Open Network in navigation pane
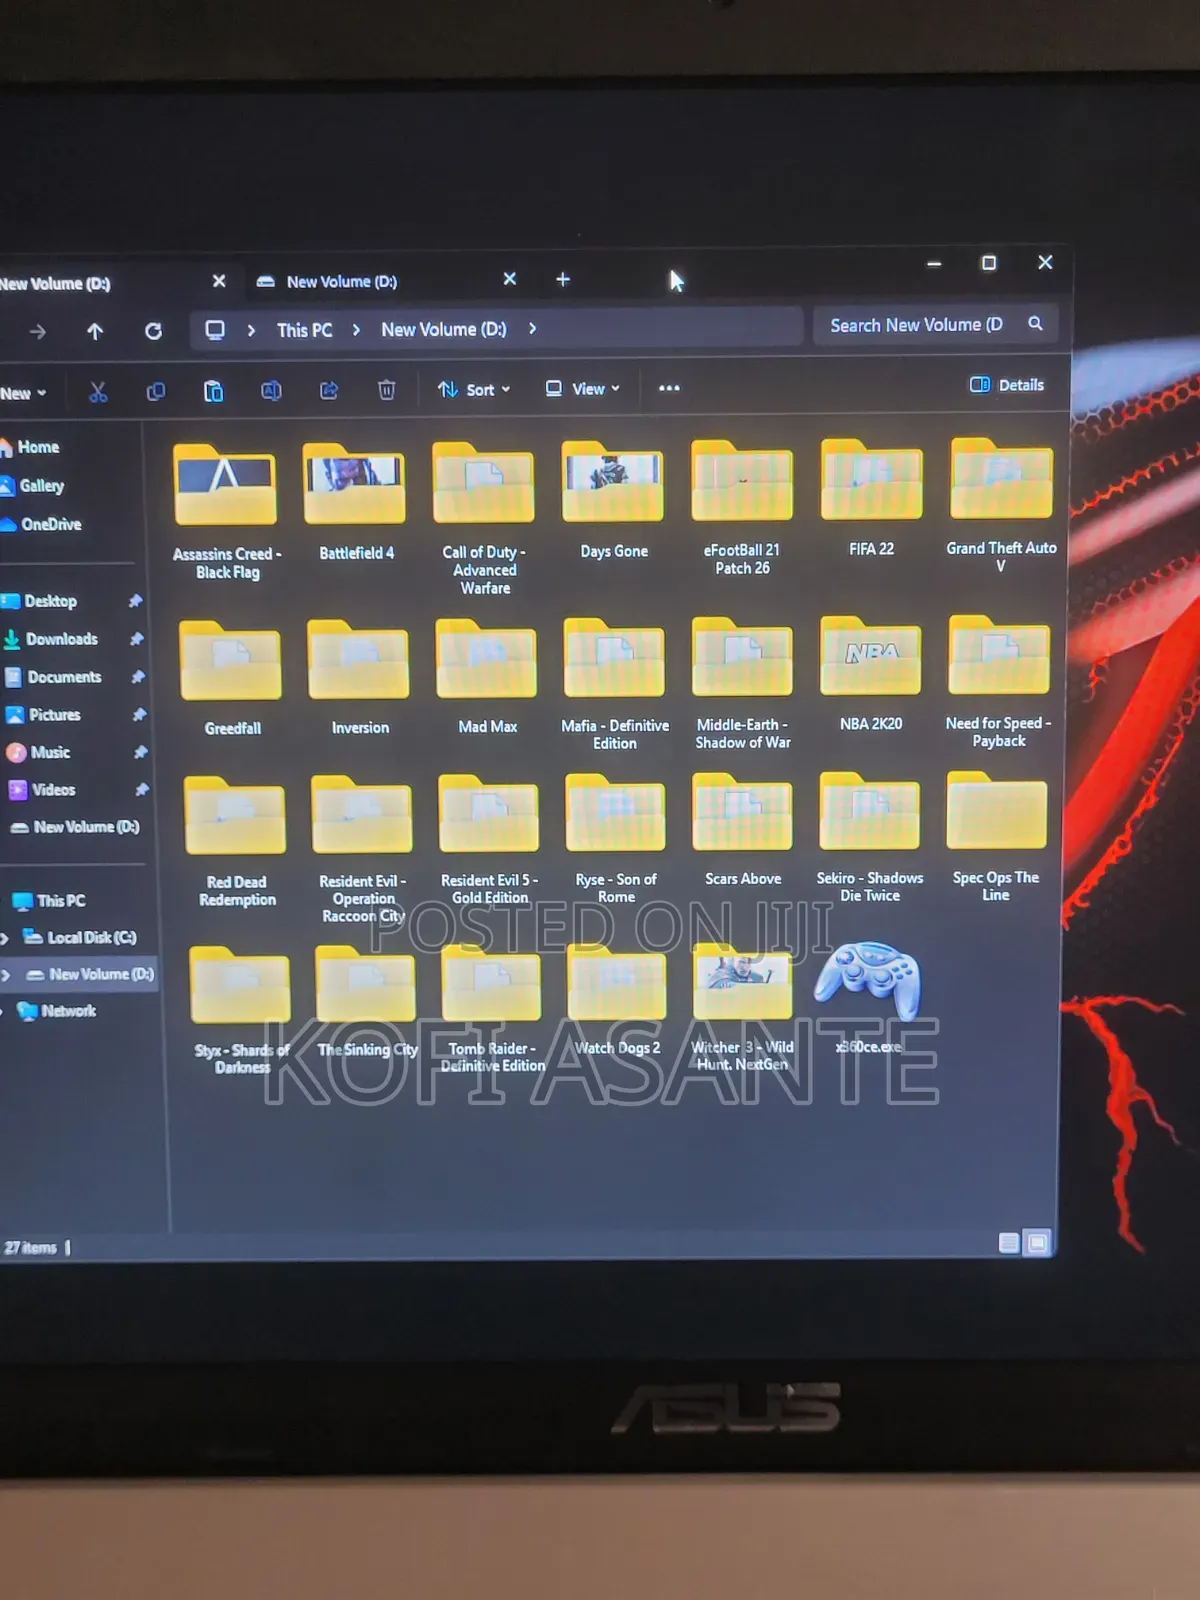This screenshot has width=1200, height=1600. point(57,1011)
